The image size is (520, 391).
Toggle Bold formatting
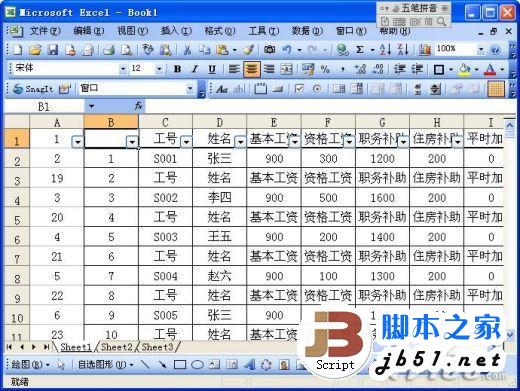[177, 69]
